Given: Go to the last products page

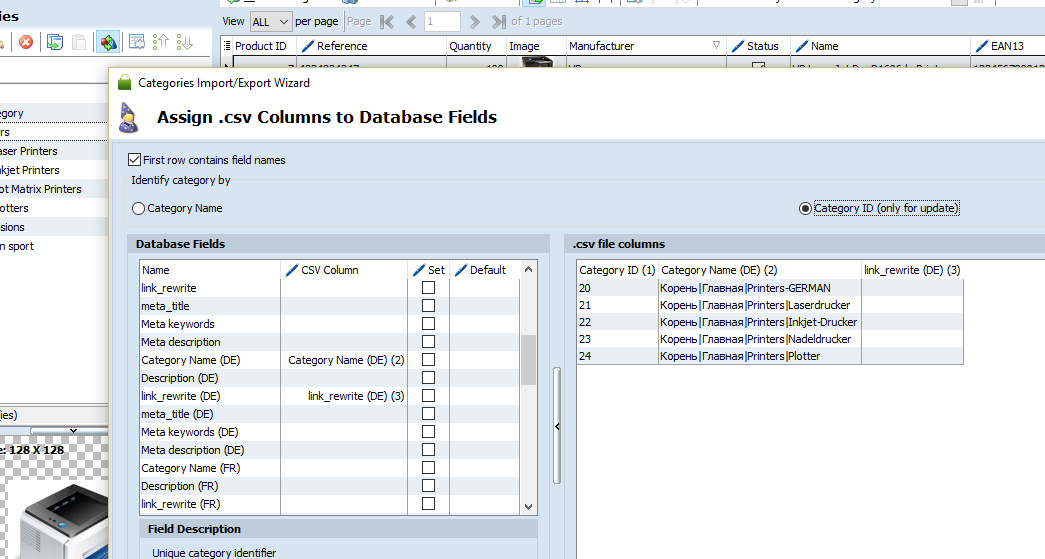Looking at the screenshot, I should (x=498, y=21).
